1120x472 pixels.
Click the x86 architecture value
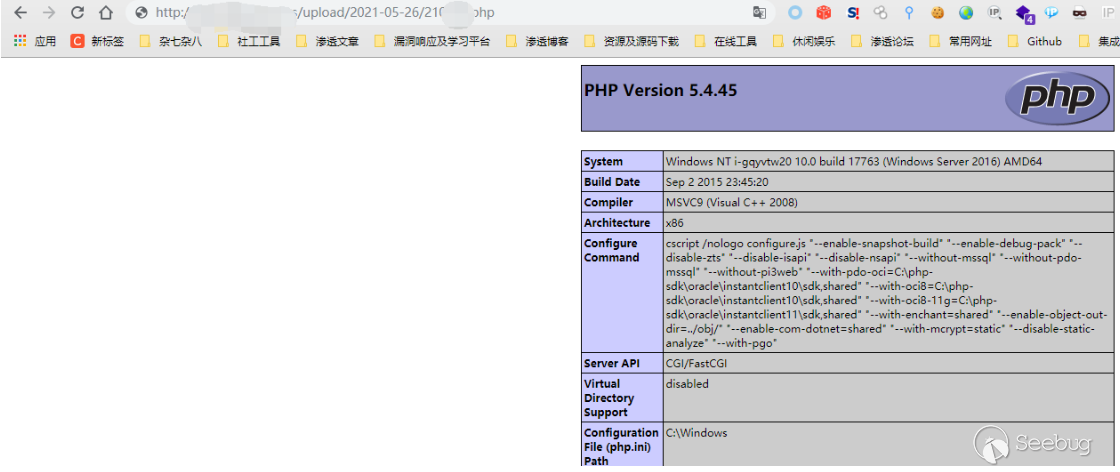pyautogui.click(x=674, y=223)
